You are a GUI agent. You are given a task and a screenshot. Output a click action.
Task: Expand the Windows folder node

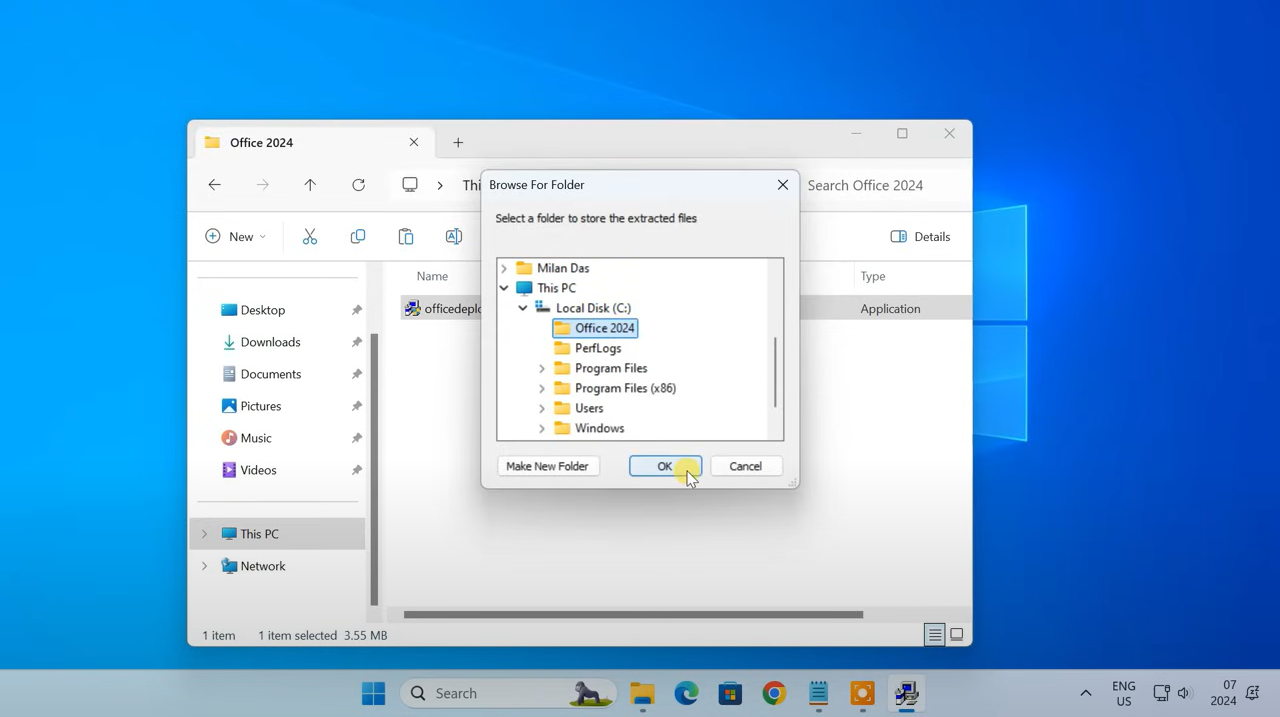542,428
